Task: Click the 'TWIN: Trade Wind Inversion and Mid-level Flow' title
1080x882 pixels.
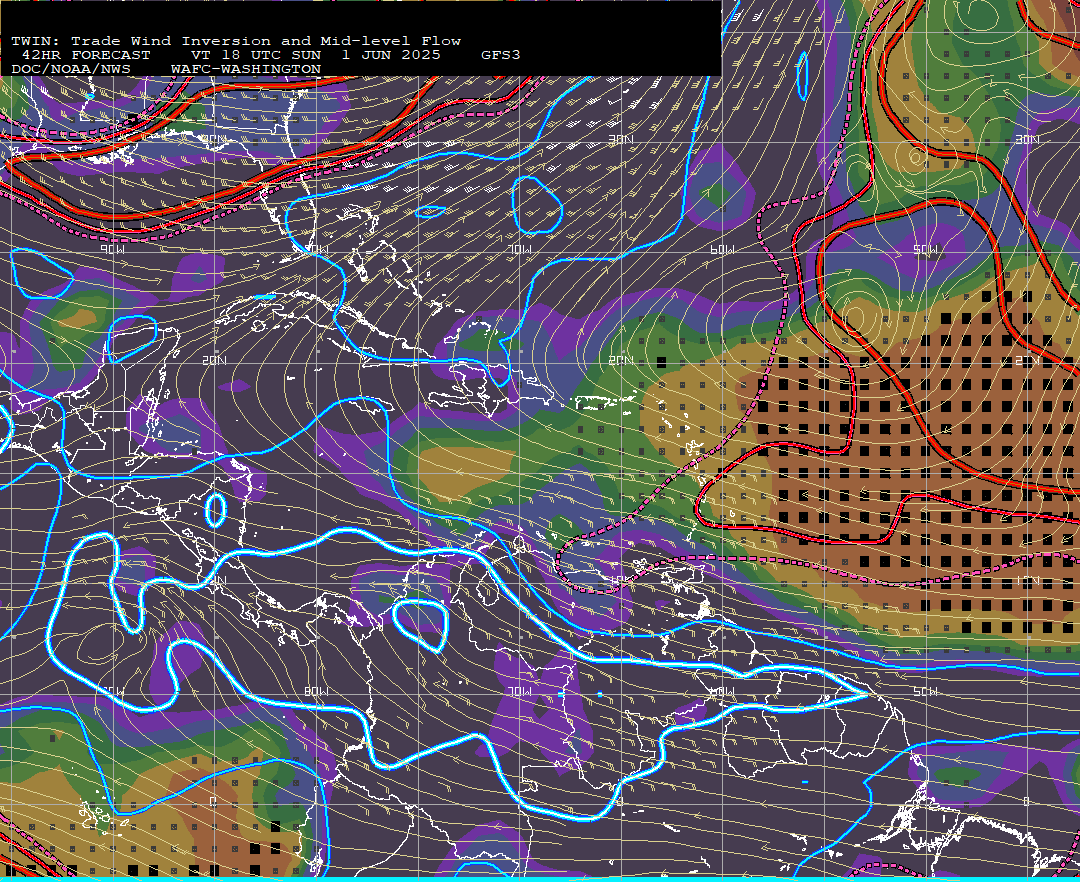Action: point(236,41)
